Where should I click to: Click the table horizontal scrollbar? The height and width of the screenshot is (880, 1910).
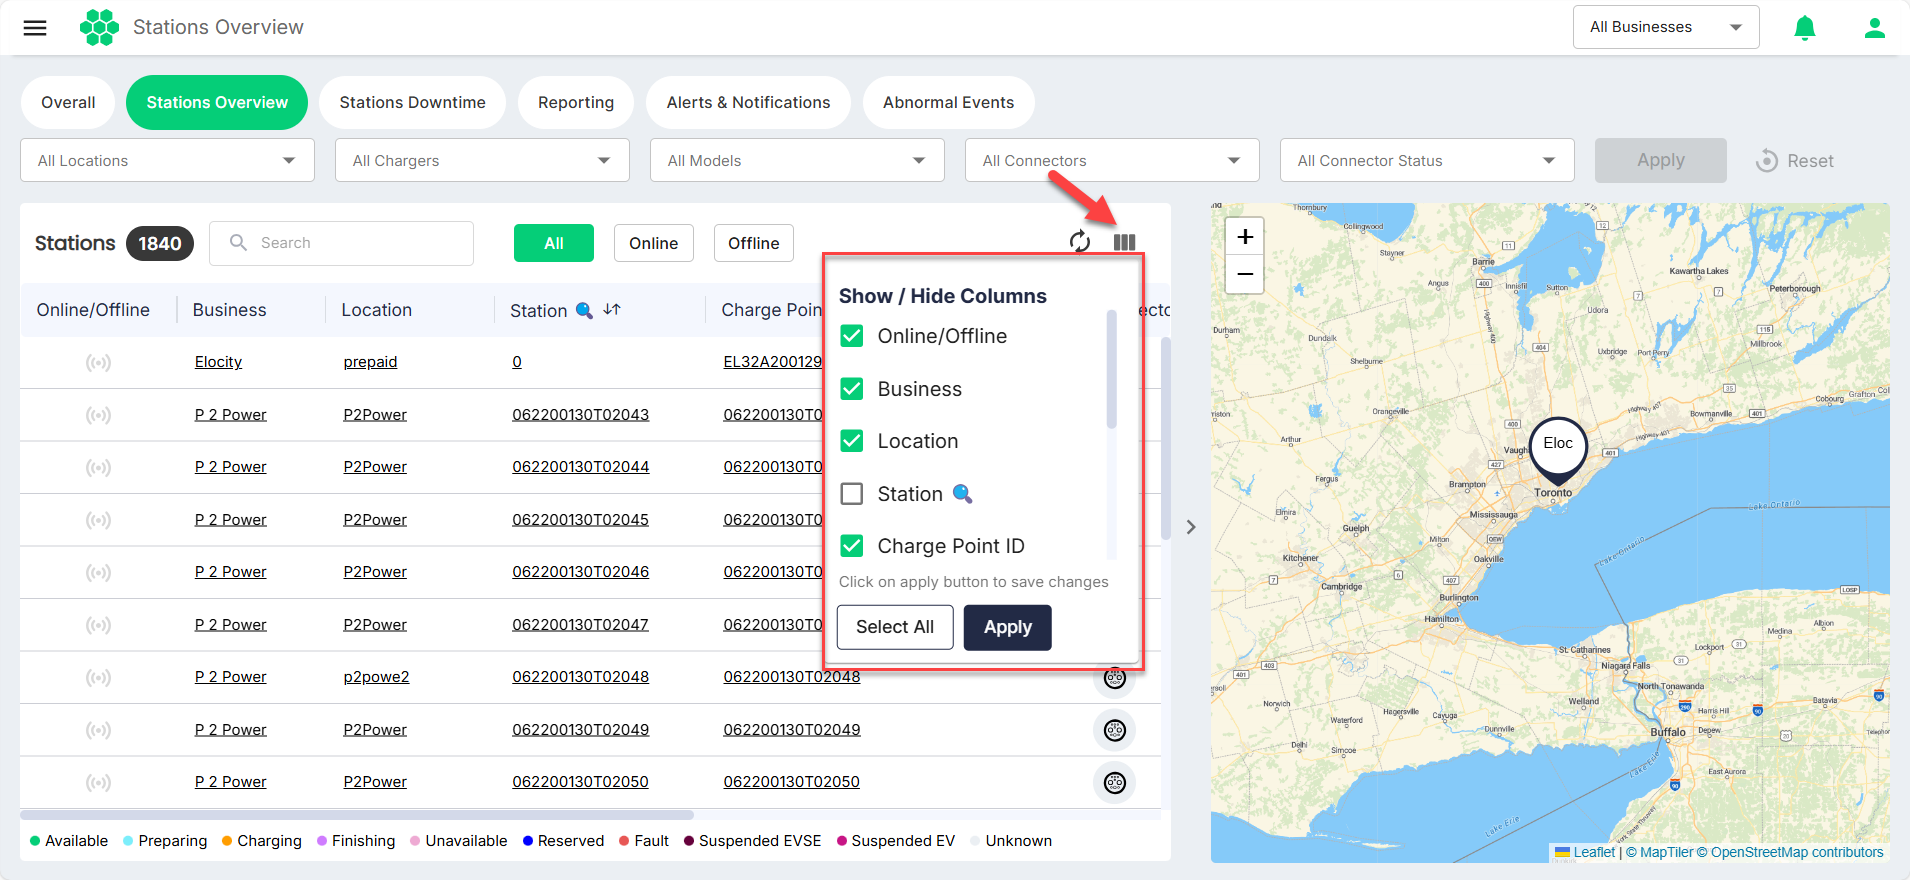pyautogui.click(x=356, y=815)
